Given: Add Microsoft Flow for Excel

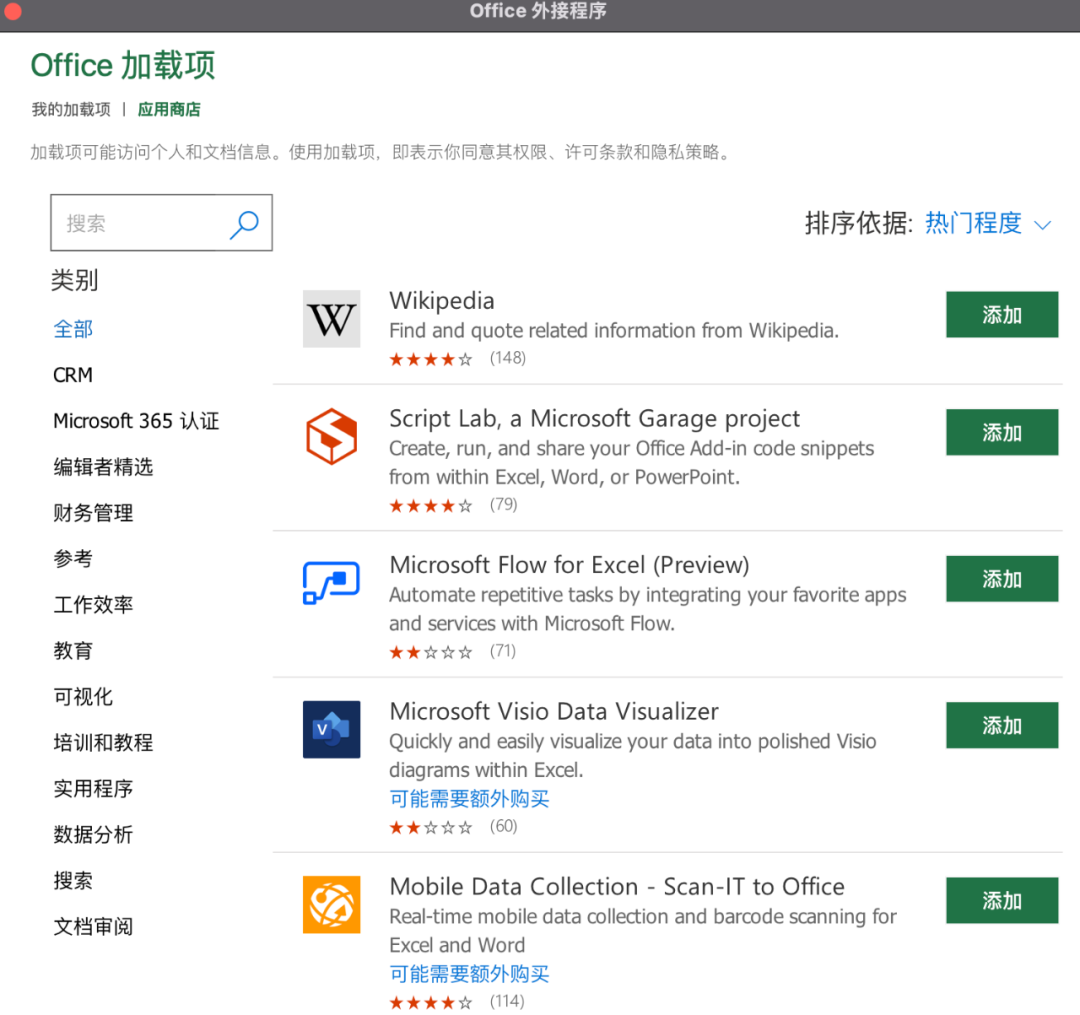Looking at the screenshot, I should (1001, 579).
